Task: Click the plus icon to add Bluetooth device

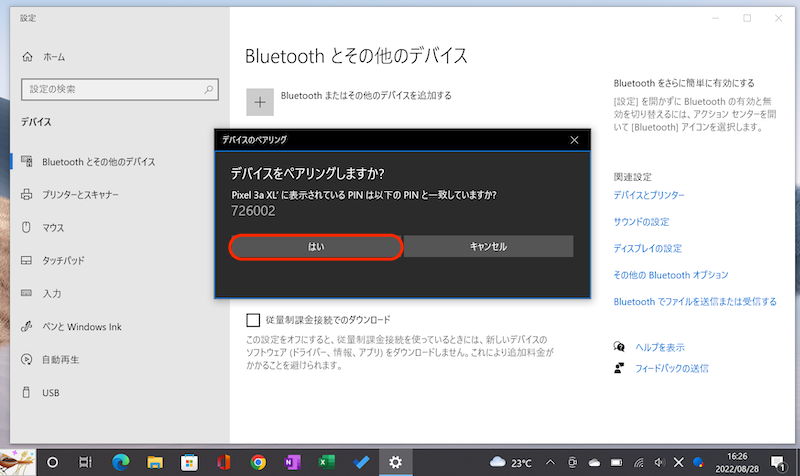Action: [x=260, y=101]
